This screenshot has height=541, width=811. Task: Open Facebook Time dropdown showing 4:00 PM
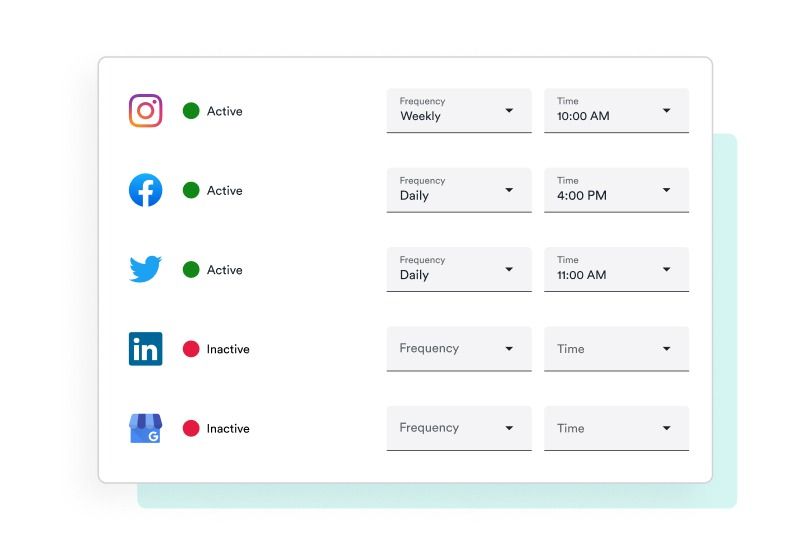point(616,190)
